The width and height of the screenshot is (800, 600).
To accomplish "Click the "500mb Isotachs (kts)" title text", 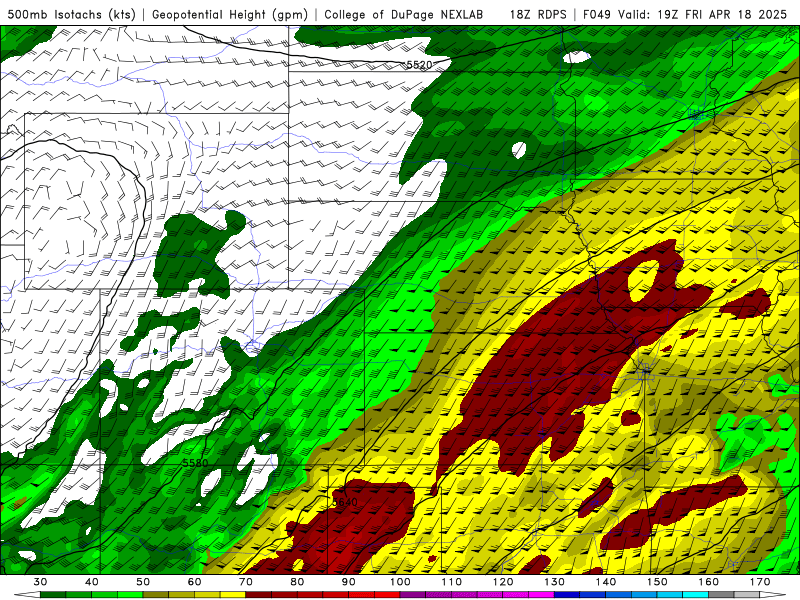I will coord(71,14).
